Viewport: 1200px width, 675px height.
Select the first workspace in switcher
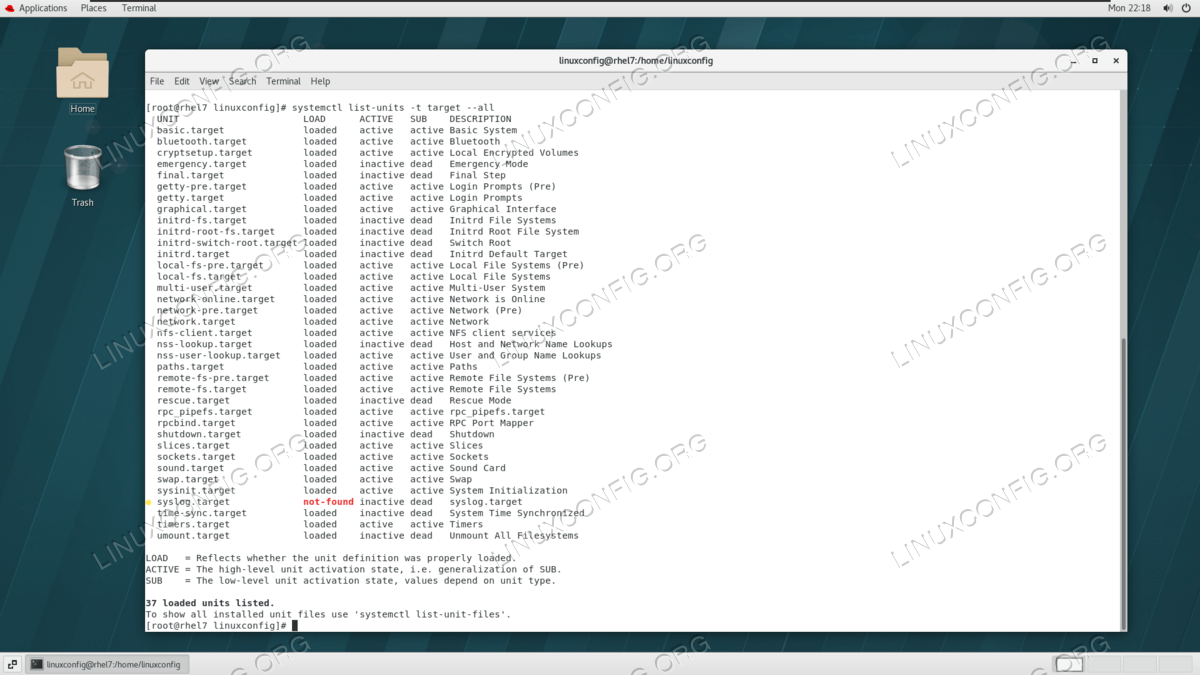[x=1069, y=664]
